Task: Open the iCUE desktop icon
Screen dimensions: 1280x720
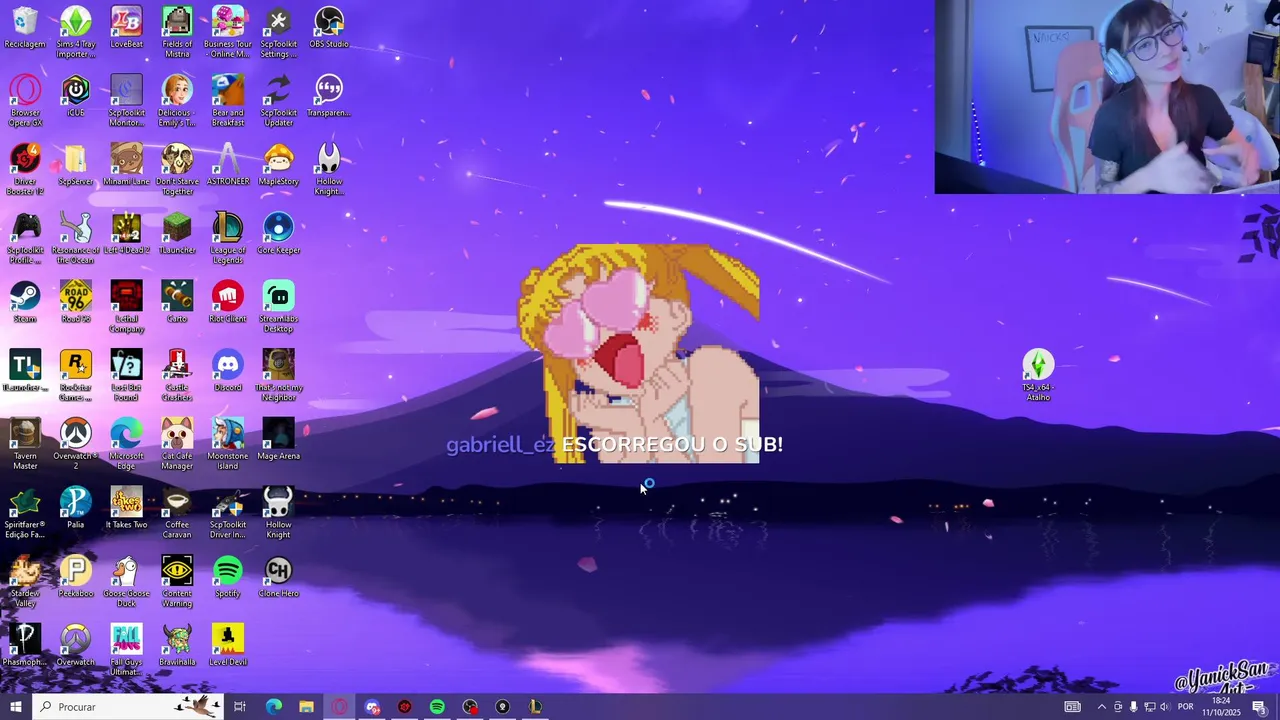Action: (76, 96)
